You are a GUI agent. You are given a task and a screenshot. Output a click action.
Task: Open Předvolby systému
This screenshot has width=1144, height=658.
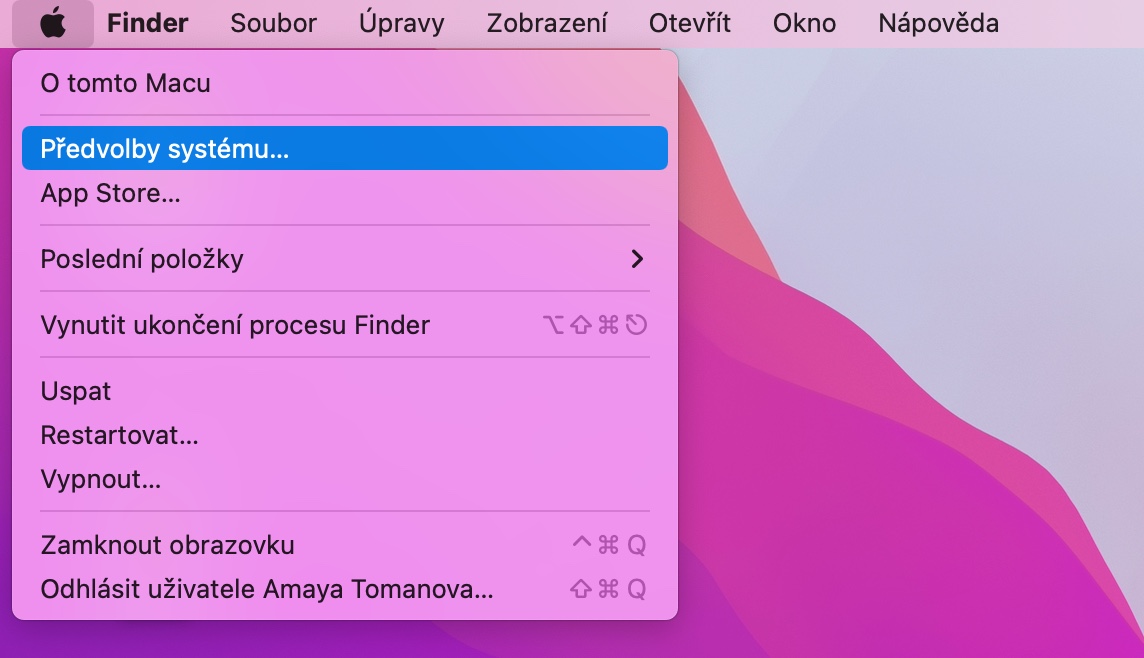coord(164,149)
